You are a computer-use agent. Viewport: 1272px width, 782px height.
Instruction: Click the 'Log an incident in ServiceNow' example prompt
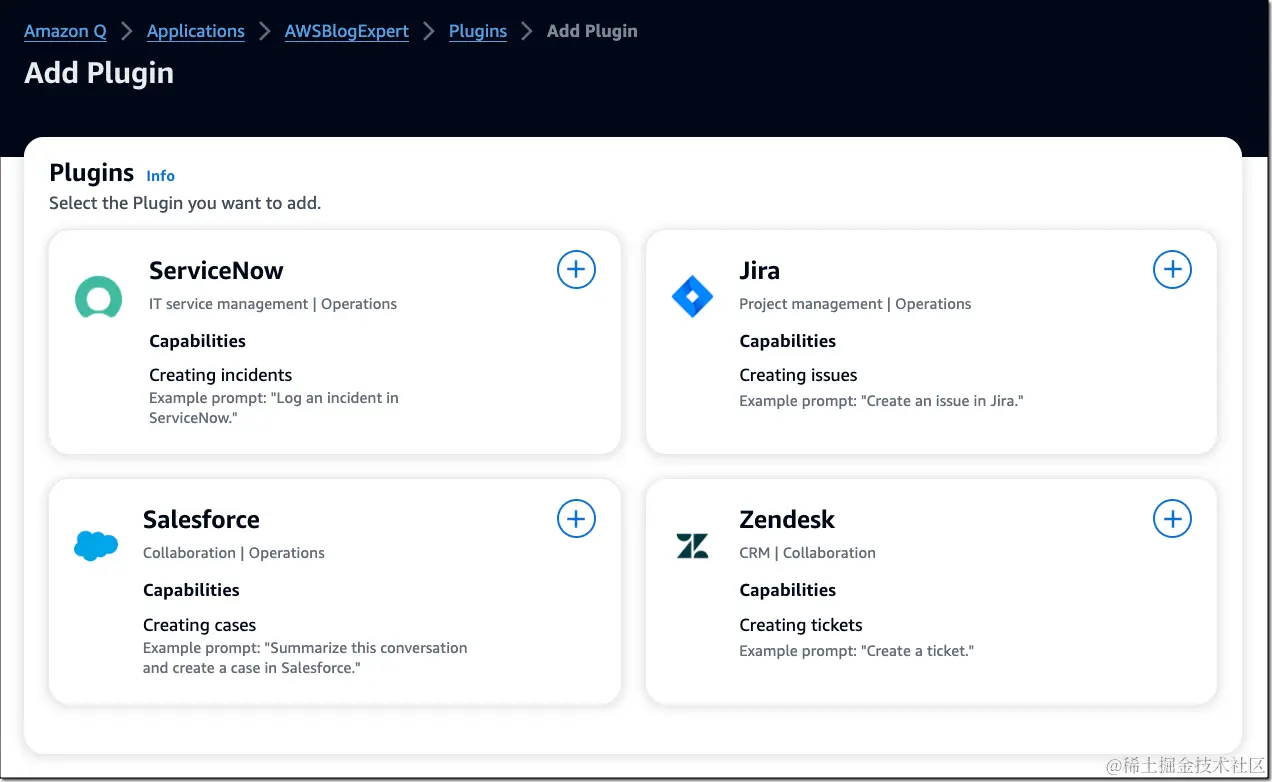tap(274, 408)
